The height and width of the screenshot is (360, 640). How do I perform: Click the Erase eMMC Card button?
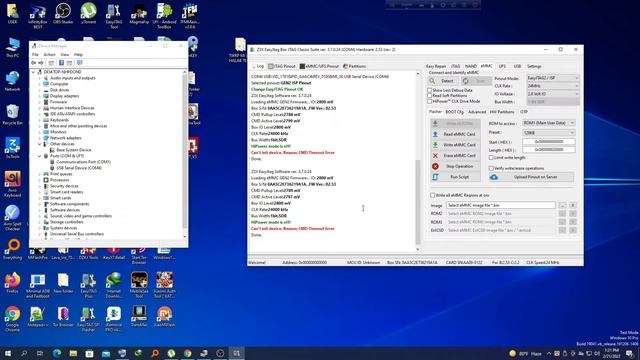[x=455, y=156]
